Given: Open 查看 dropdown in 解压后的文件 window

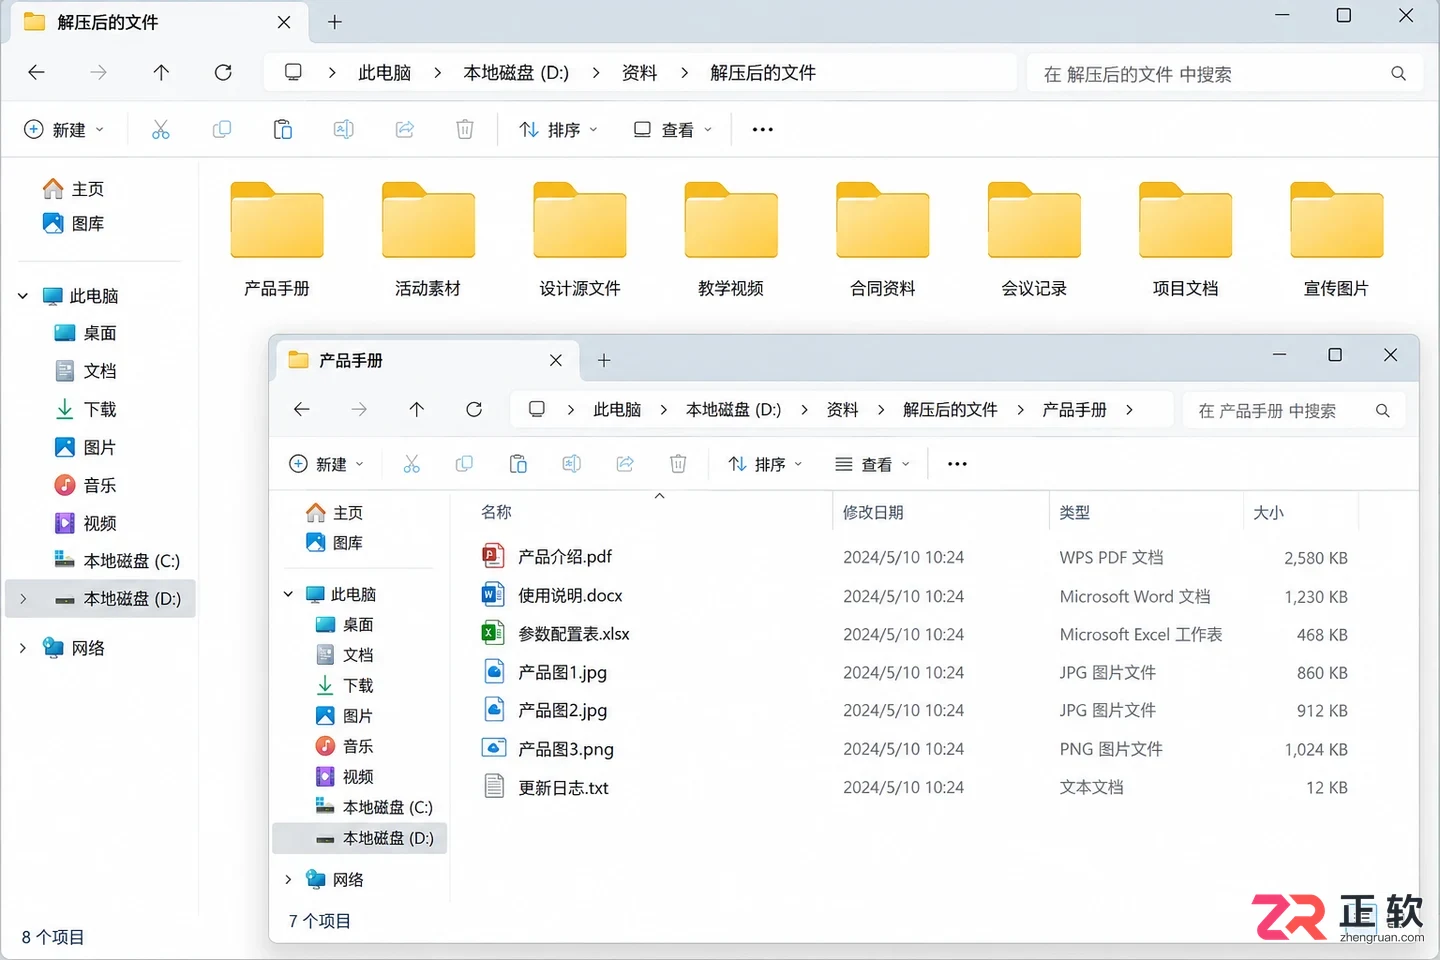Looking at the screenshot, I should click(x=673, y=129).
